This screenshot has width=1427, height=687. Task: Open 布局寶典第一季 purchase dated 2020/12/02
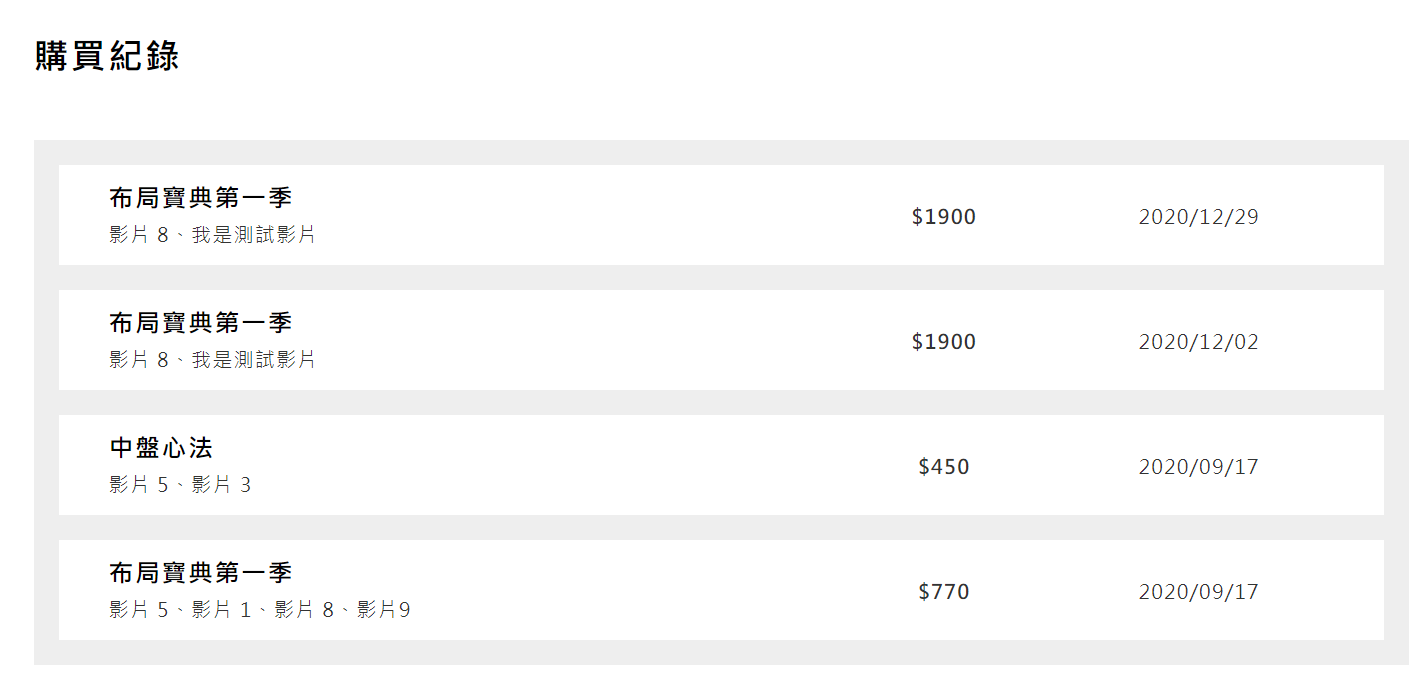tap(200, 323)
